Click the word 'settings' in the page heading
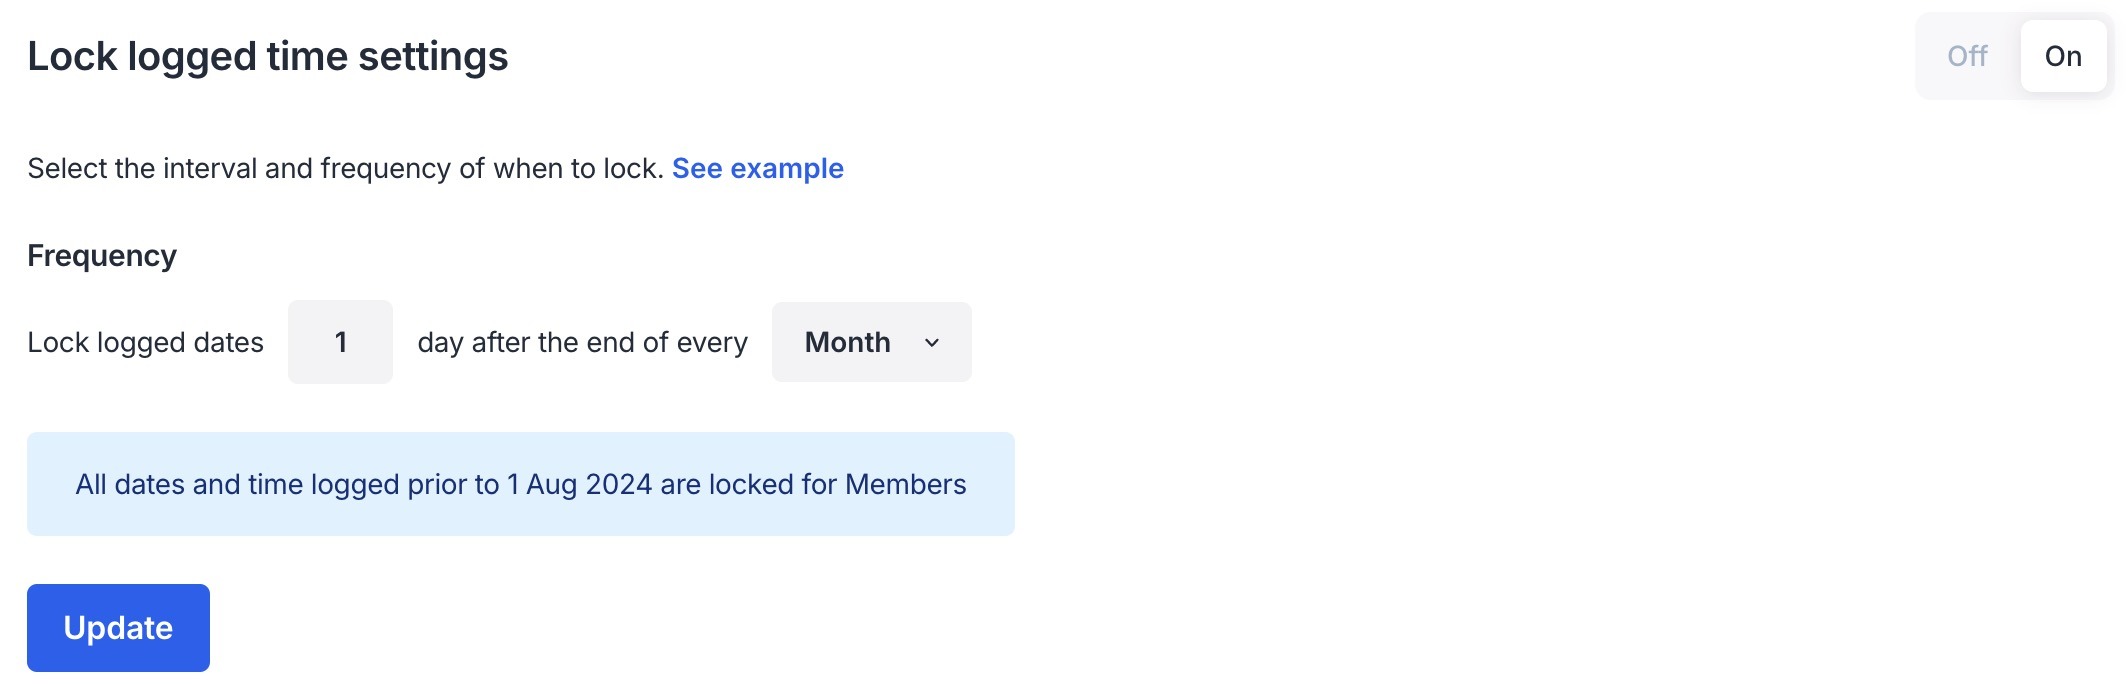2126x686 pixels. [x=433, y=56]
